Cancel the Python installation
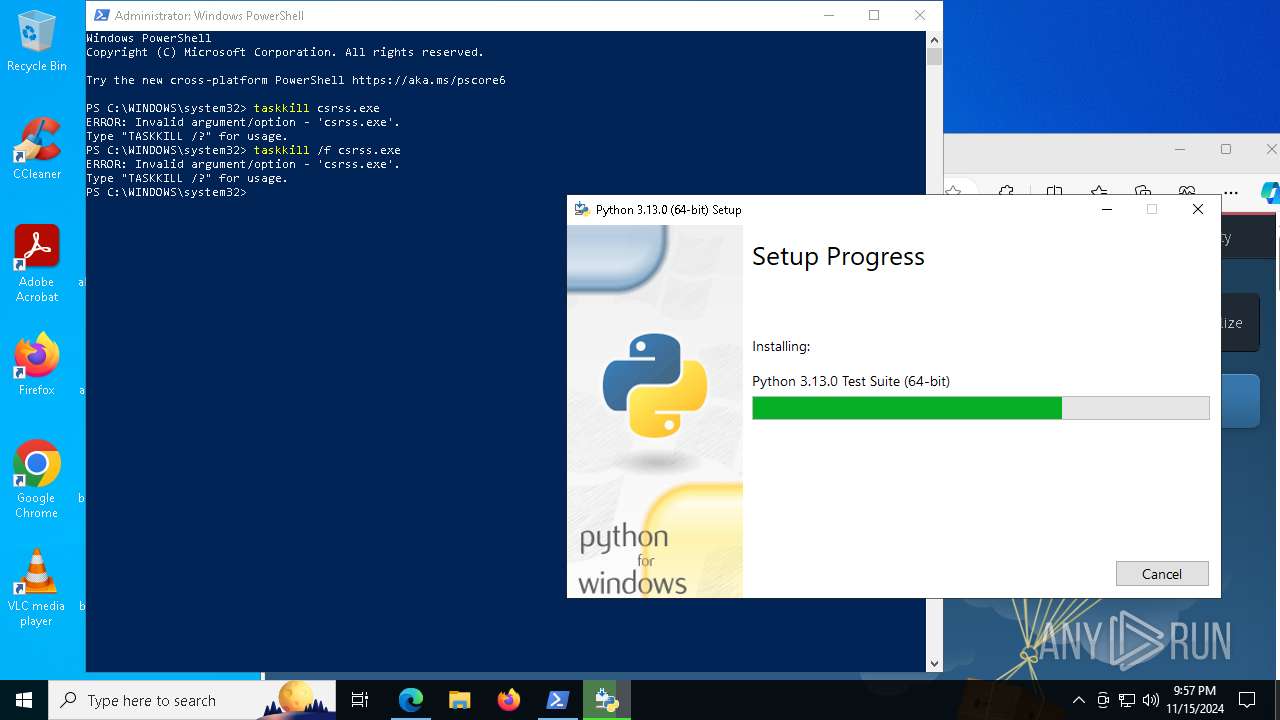 pos(1162,573)
